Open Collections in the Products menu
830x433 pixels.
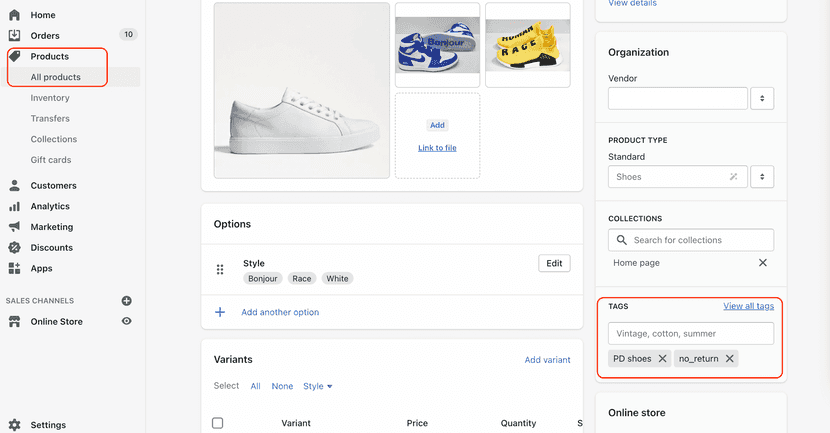coord(54,139)
